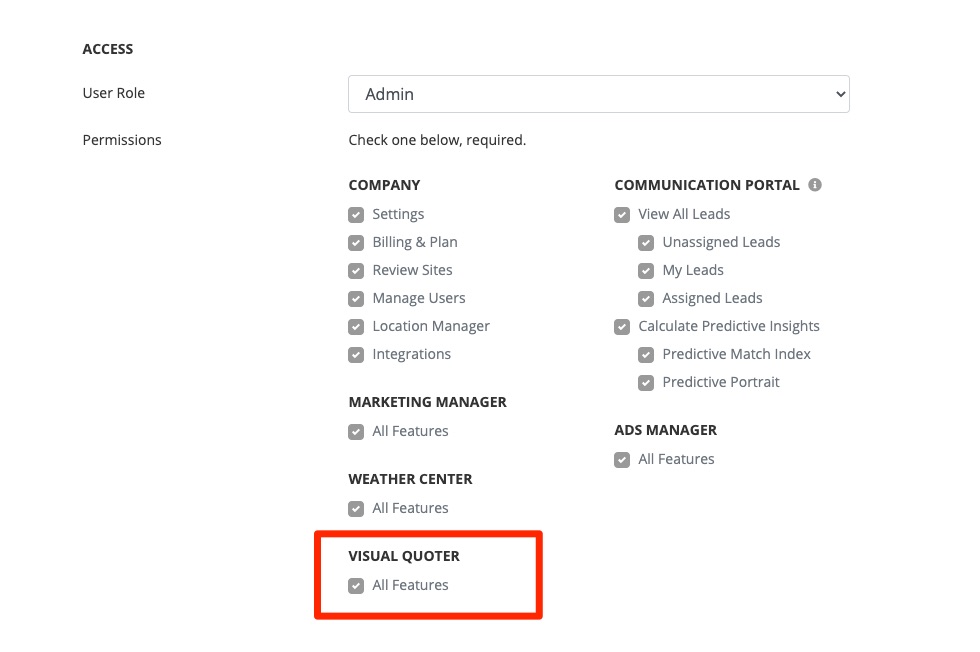Screen dimensions: 980x652
Task: Disable Assigned Leads permission
Action: (646, 299)
